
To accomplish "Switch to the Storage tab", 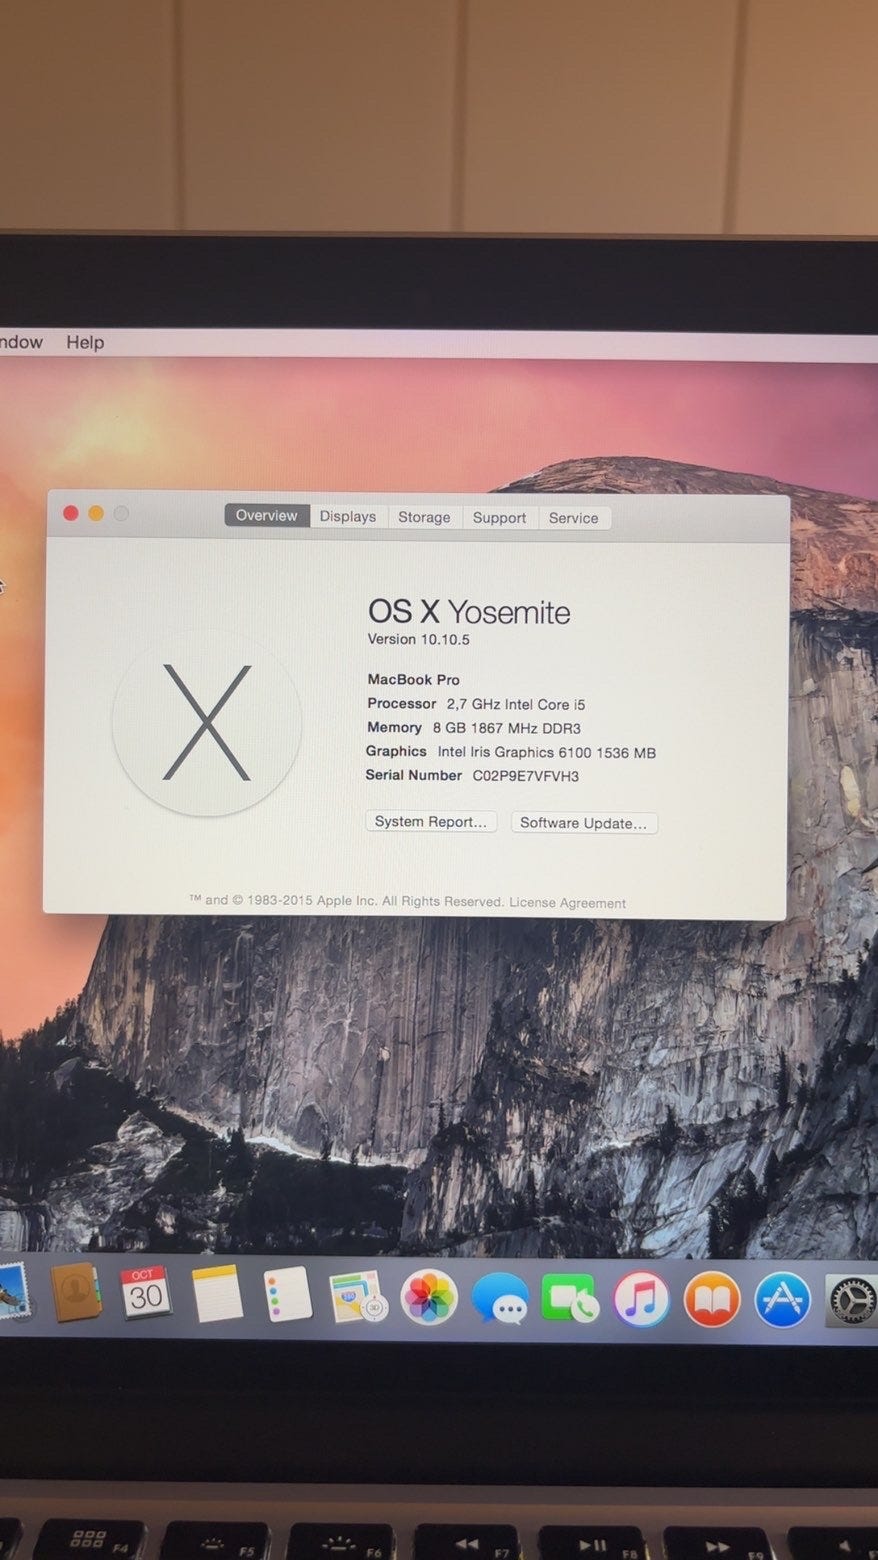I will click(424, 518).
